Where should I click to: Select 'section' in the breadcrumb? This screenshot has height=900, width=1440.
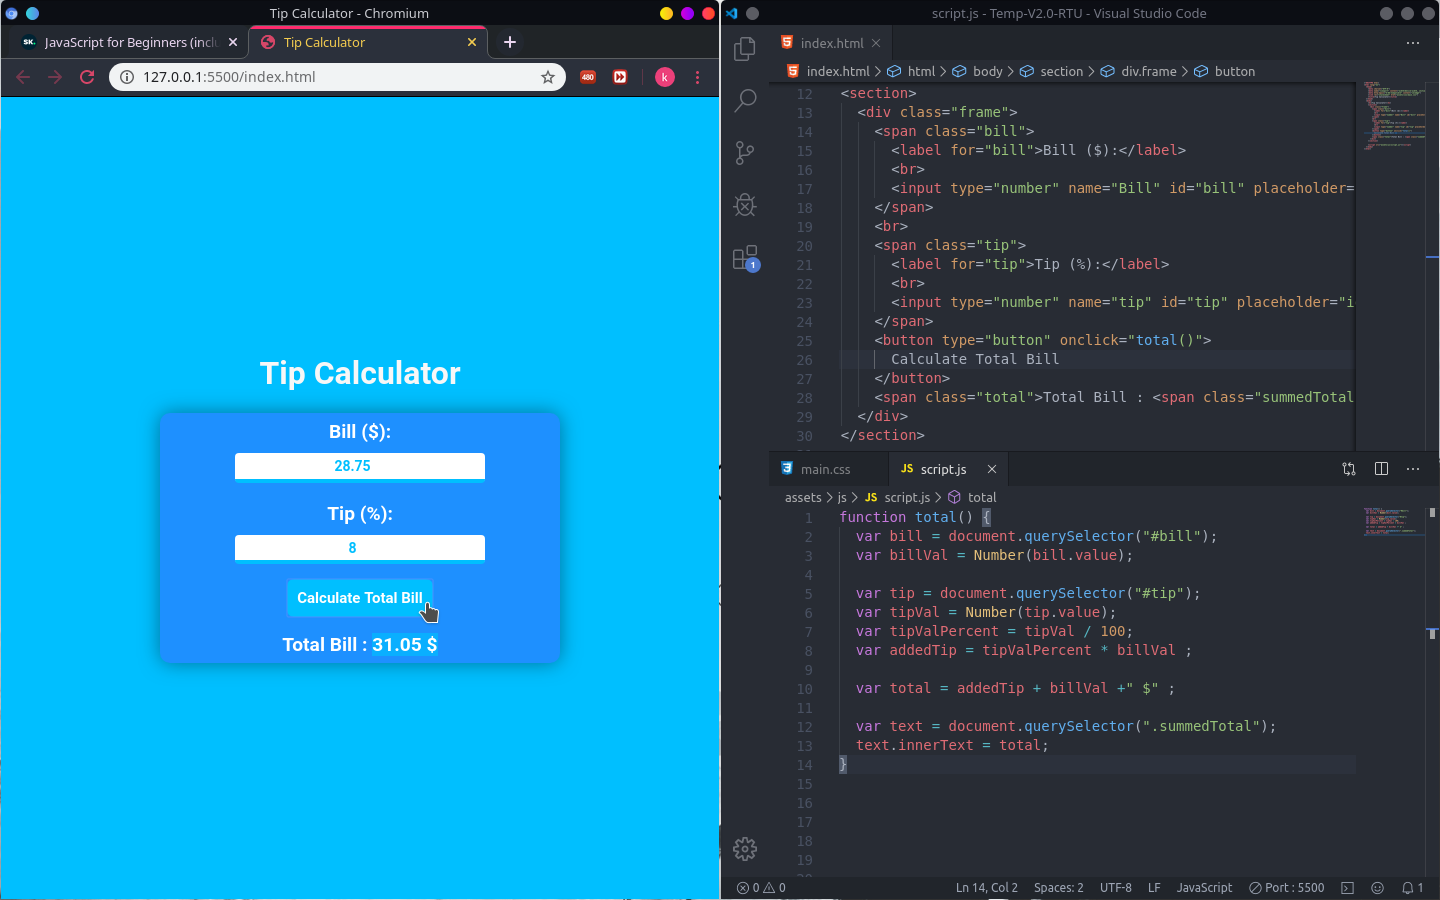[1061, 71]
